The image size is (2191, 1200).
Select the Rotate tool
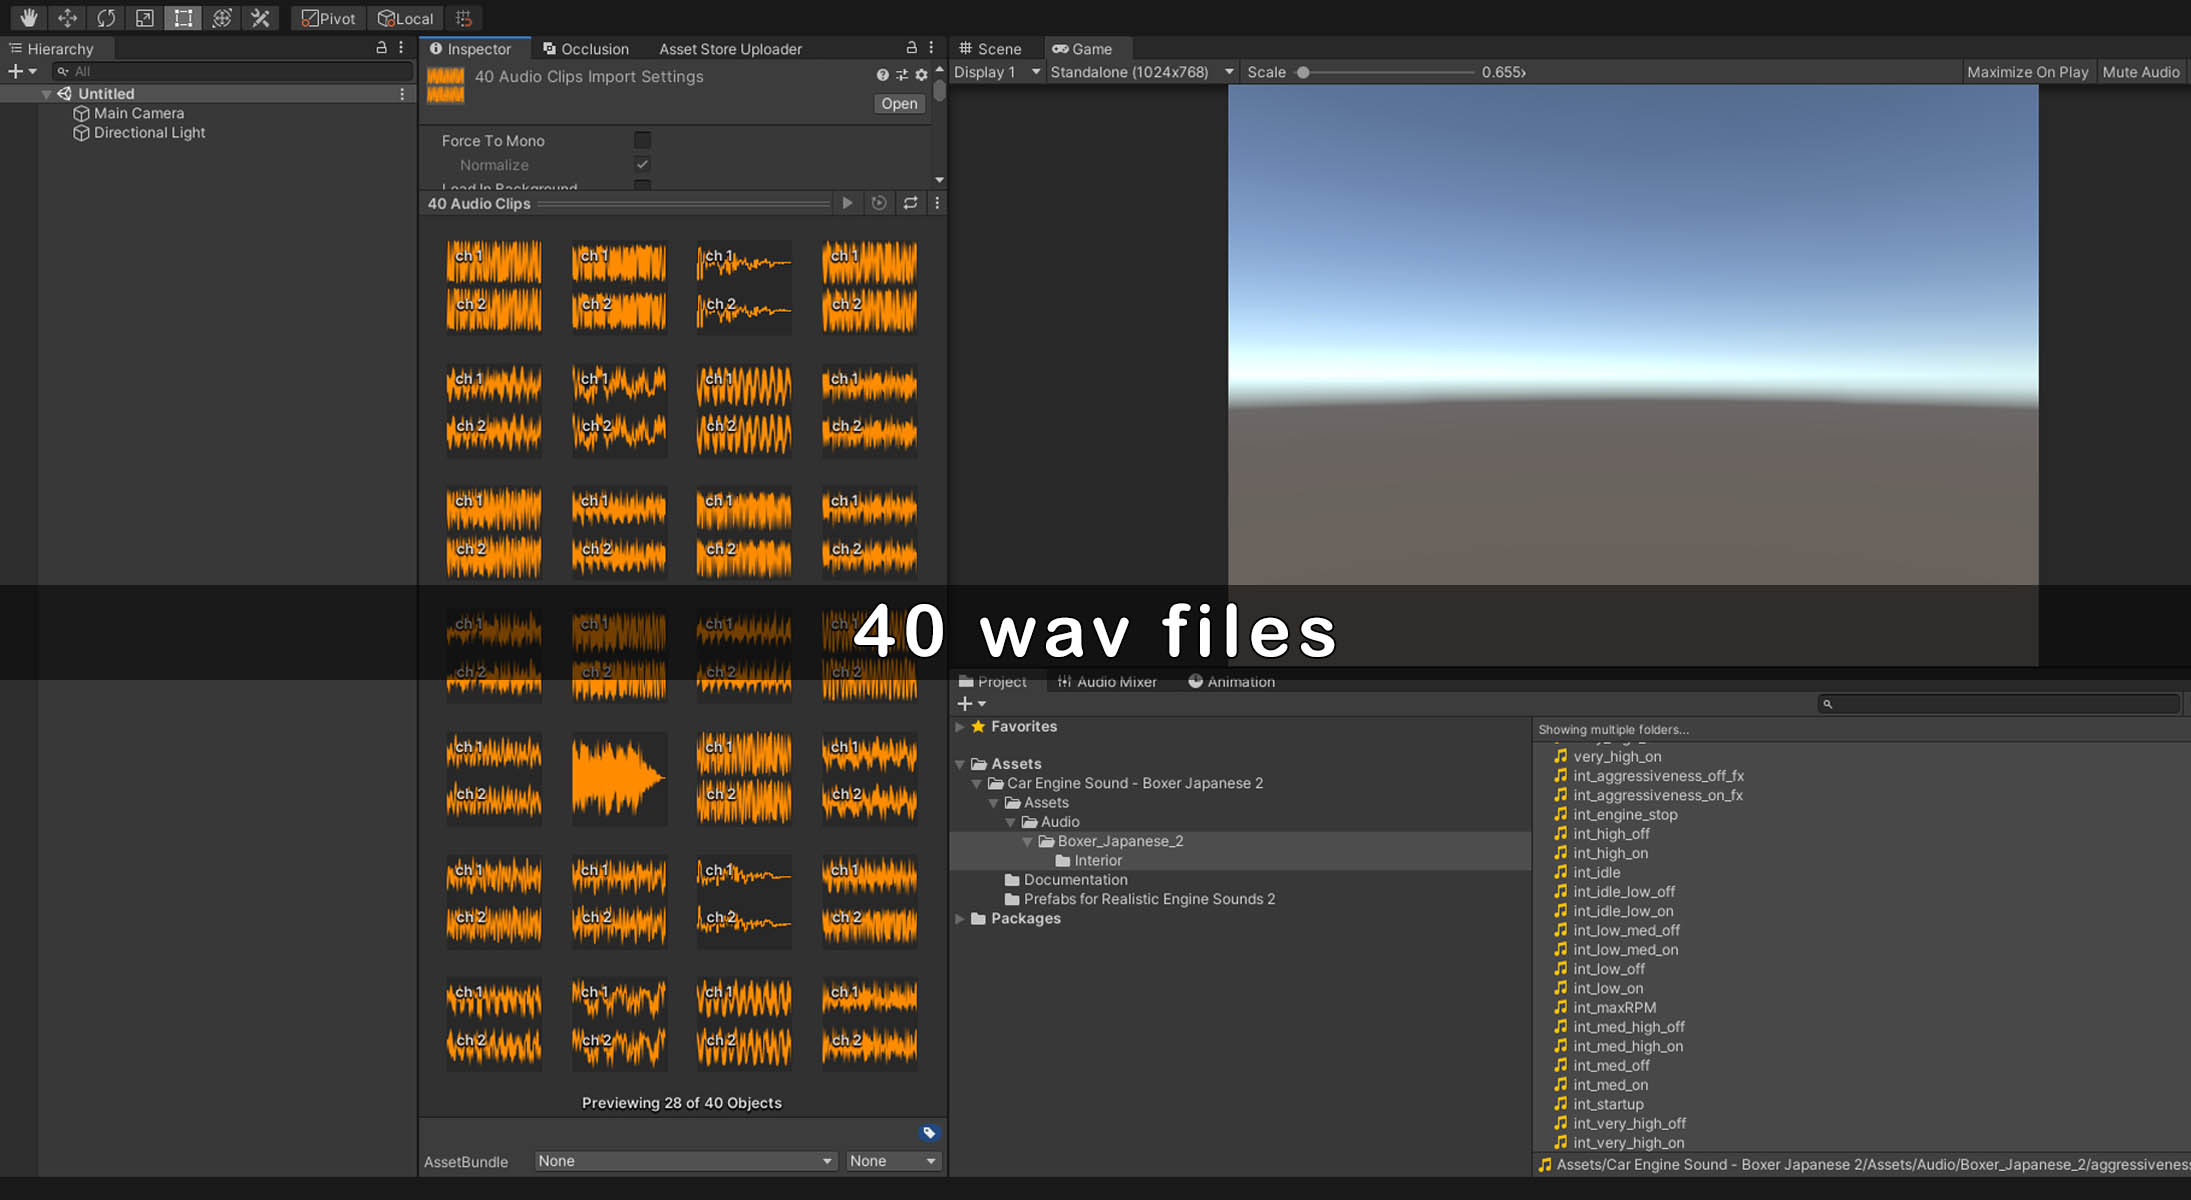tap(106, 18)
